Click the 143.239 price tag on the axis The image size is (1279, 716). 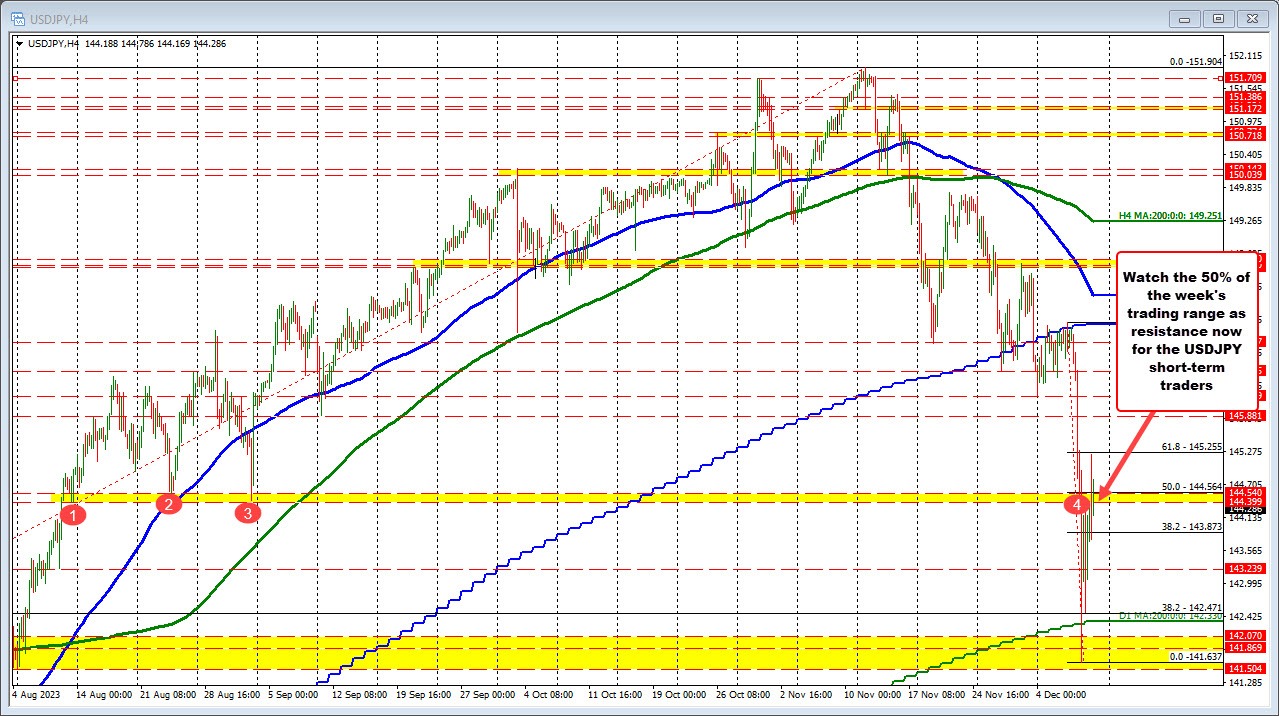point(1244,569)
